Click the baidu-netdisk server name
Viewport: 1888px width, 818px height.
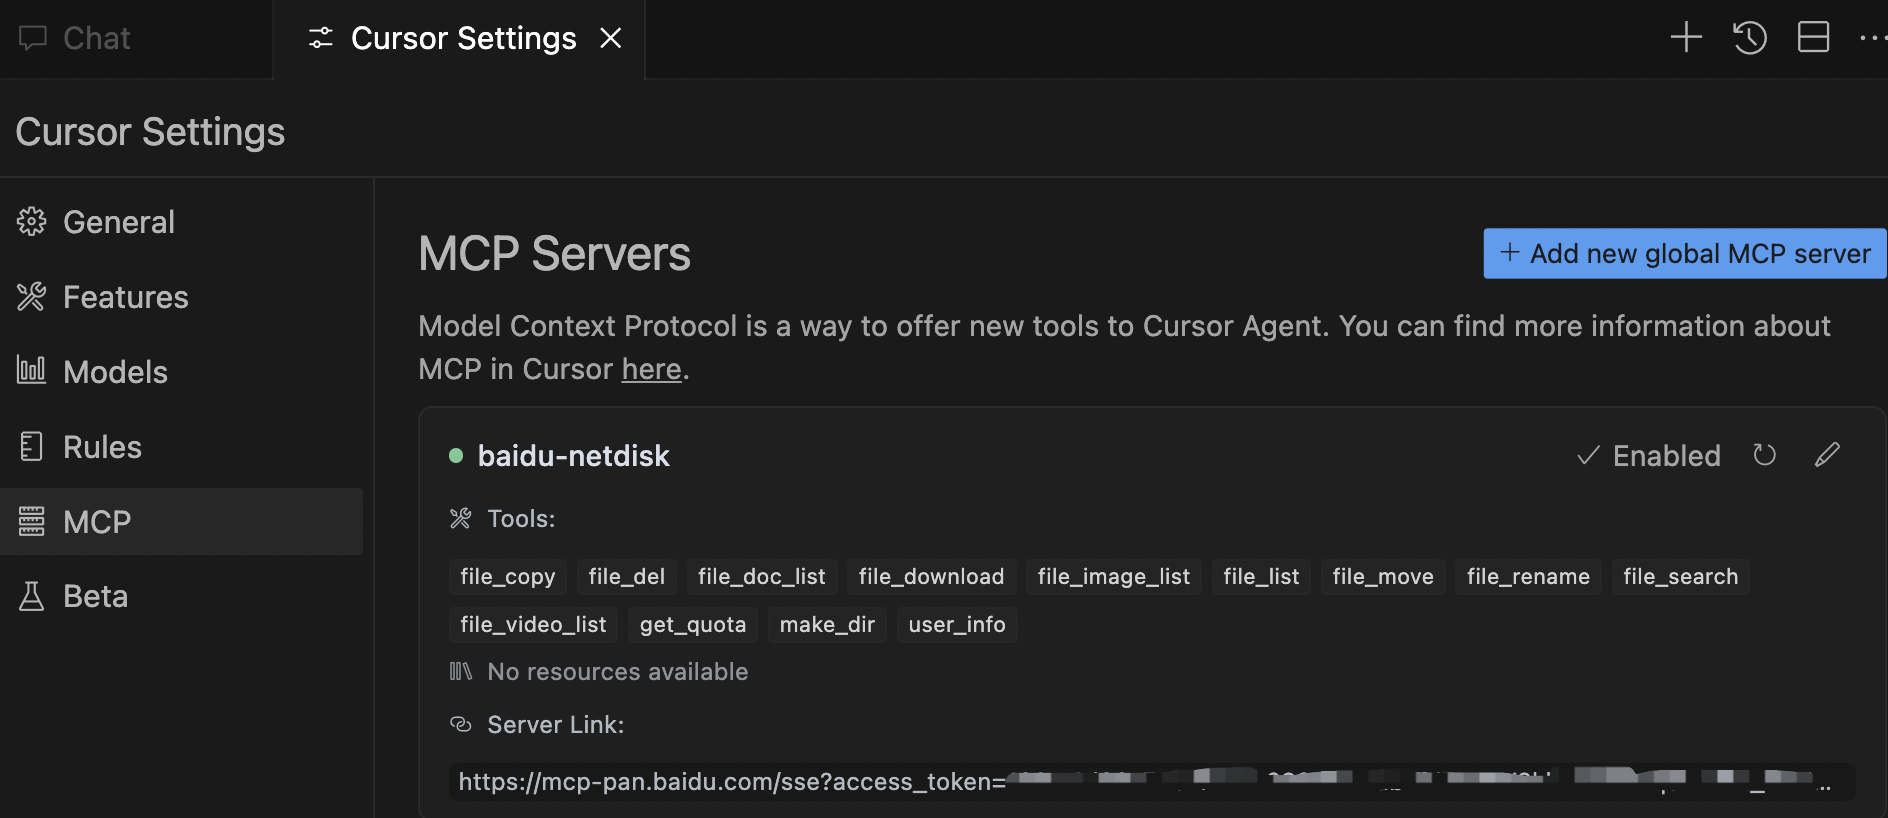(574, 456)
